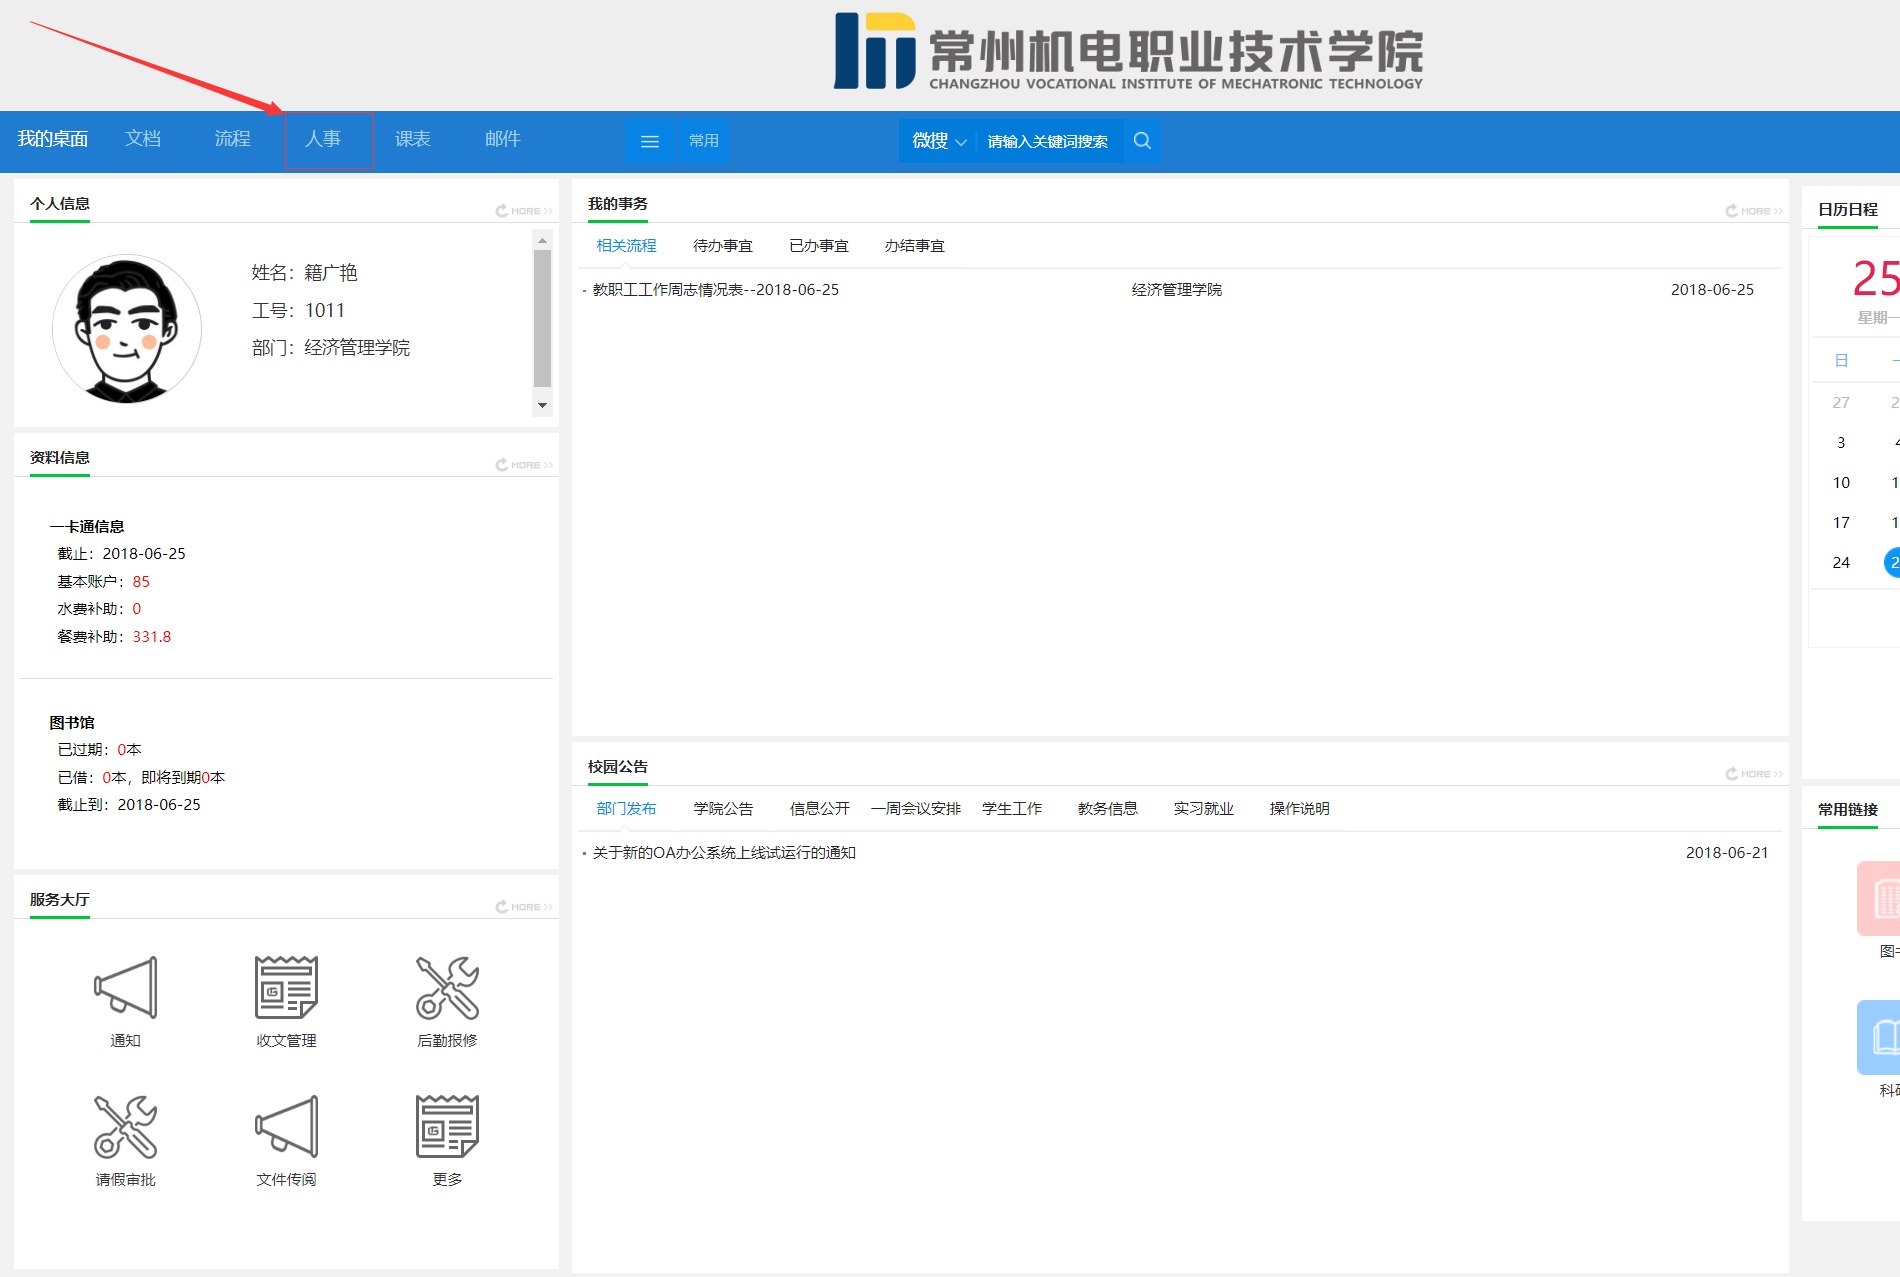Select day 17 in the calendar
Image resolution: width=1900 pixels, height=1277 pixels.
click(x=1841, y=523)
